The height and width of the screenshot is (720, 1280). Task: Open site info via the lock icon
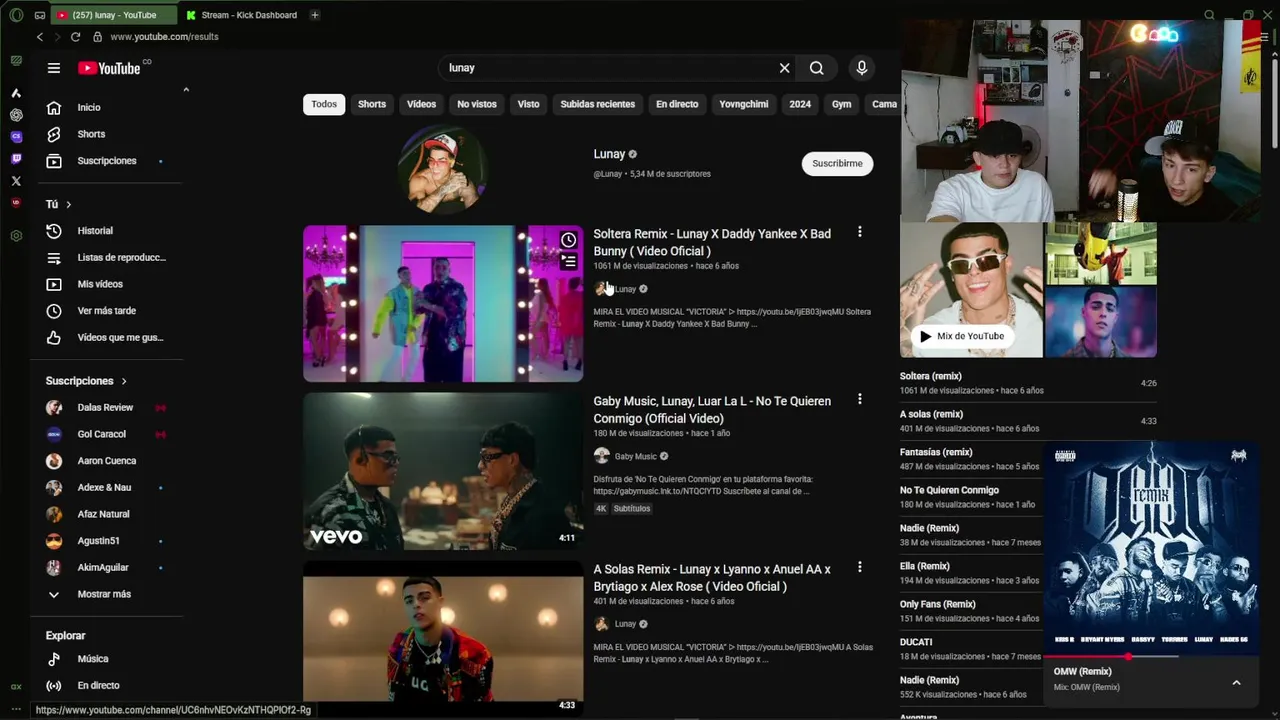click(x=97, y=37)
